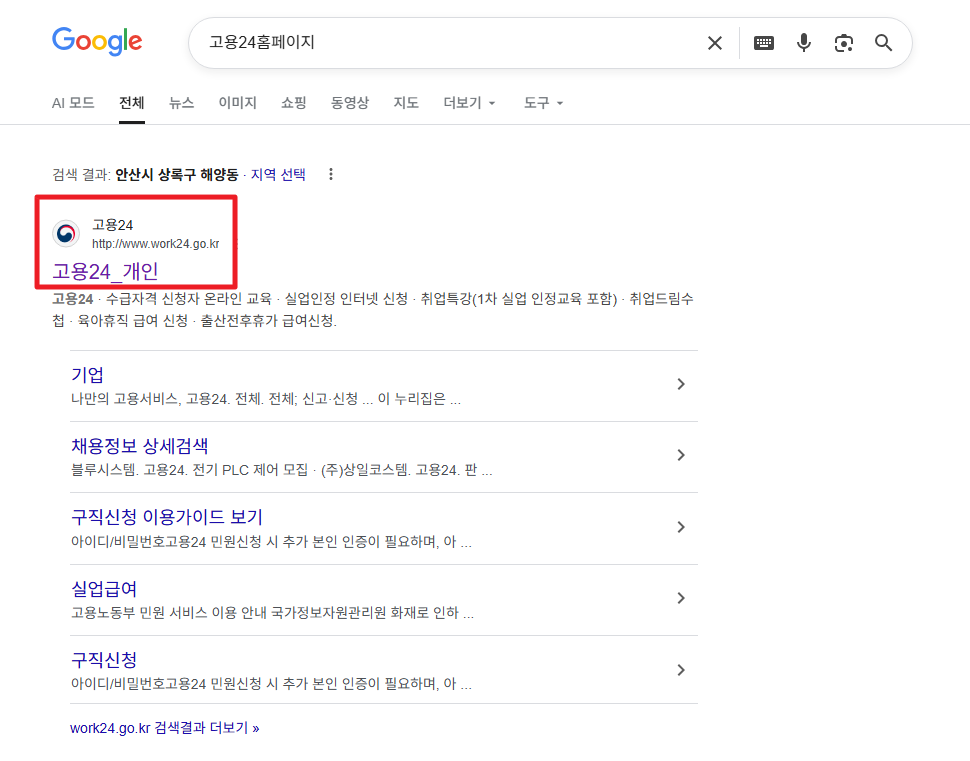Click inside the search input field
The width and height of the screenshot is (970, 761).
[440, 43]
